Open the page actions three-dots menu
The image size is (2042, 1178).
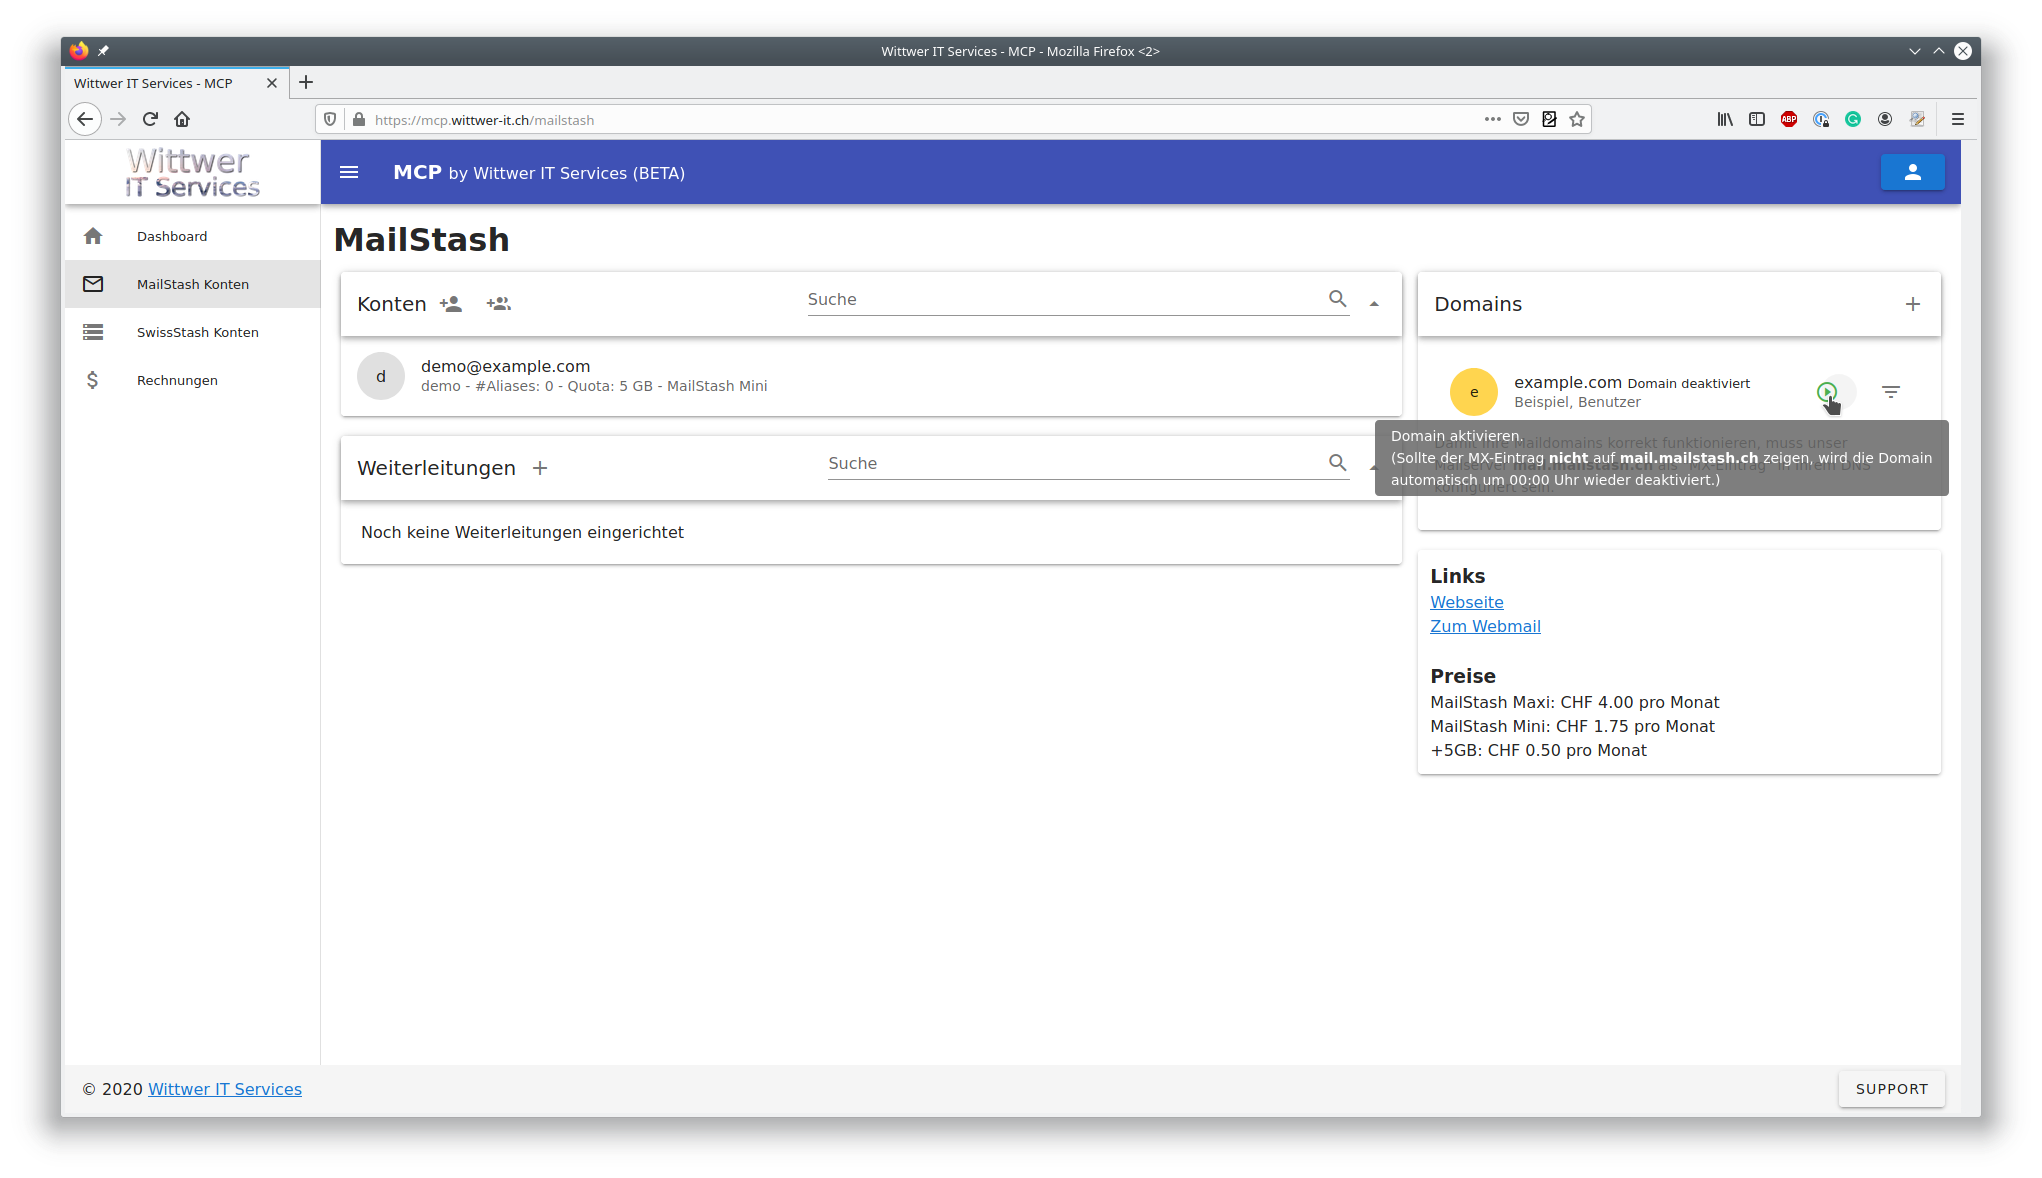pos(1492,119)
